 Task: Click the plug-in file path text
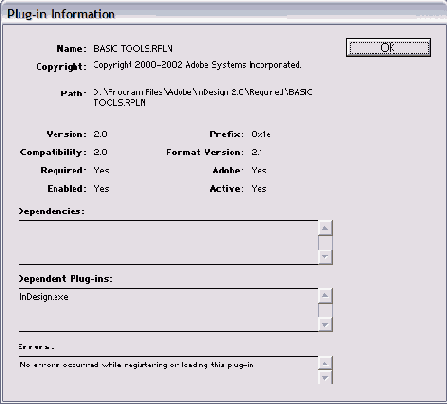(203, 97)
